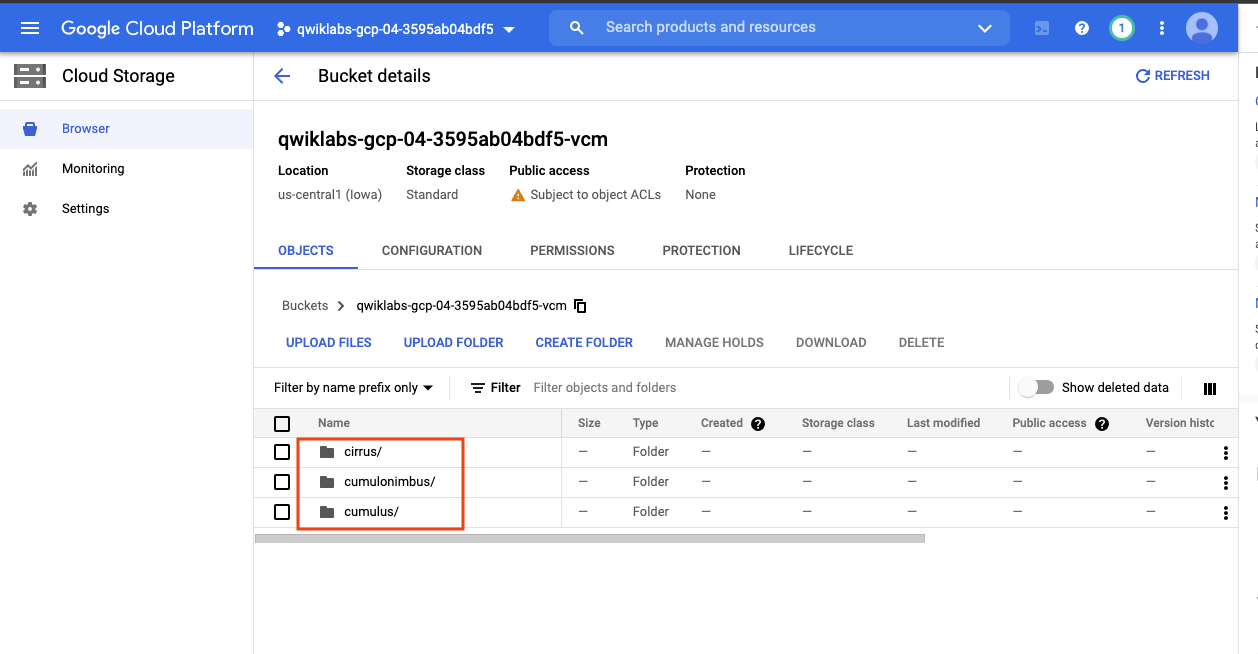Click the DELETE button

click(x=922, y=343)
